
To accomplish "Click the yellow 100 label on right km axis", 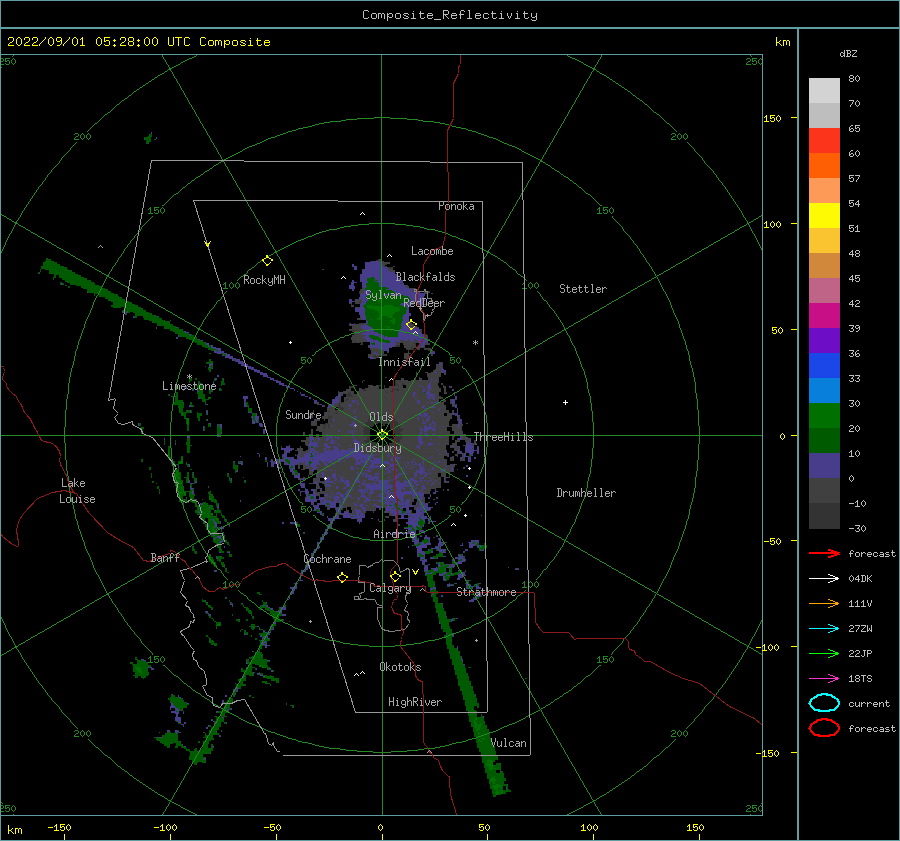I will pyautogui.click(x=772, y=224).
